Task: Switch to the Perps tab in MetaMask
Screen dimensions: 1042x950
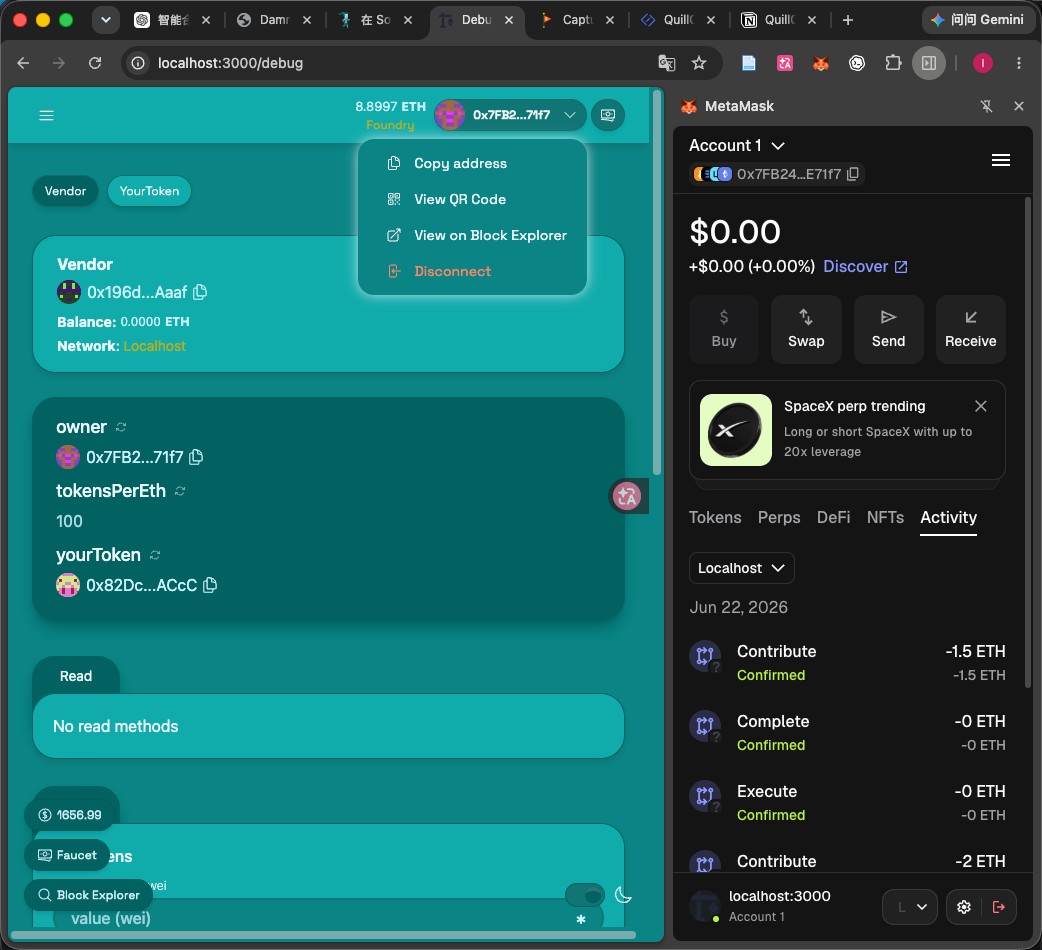Action: click(x=779, y=518)
